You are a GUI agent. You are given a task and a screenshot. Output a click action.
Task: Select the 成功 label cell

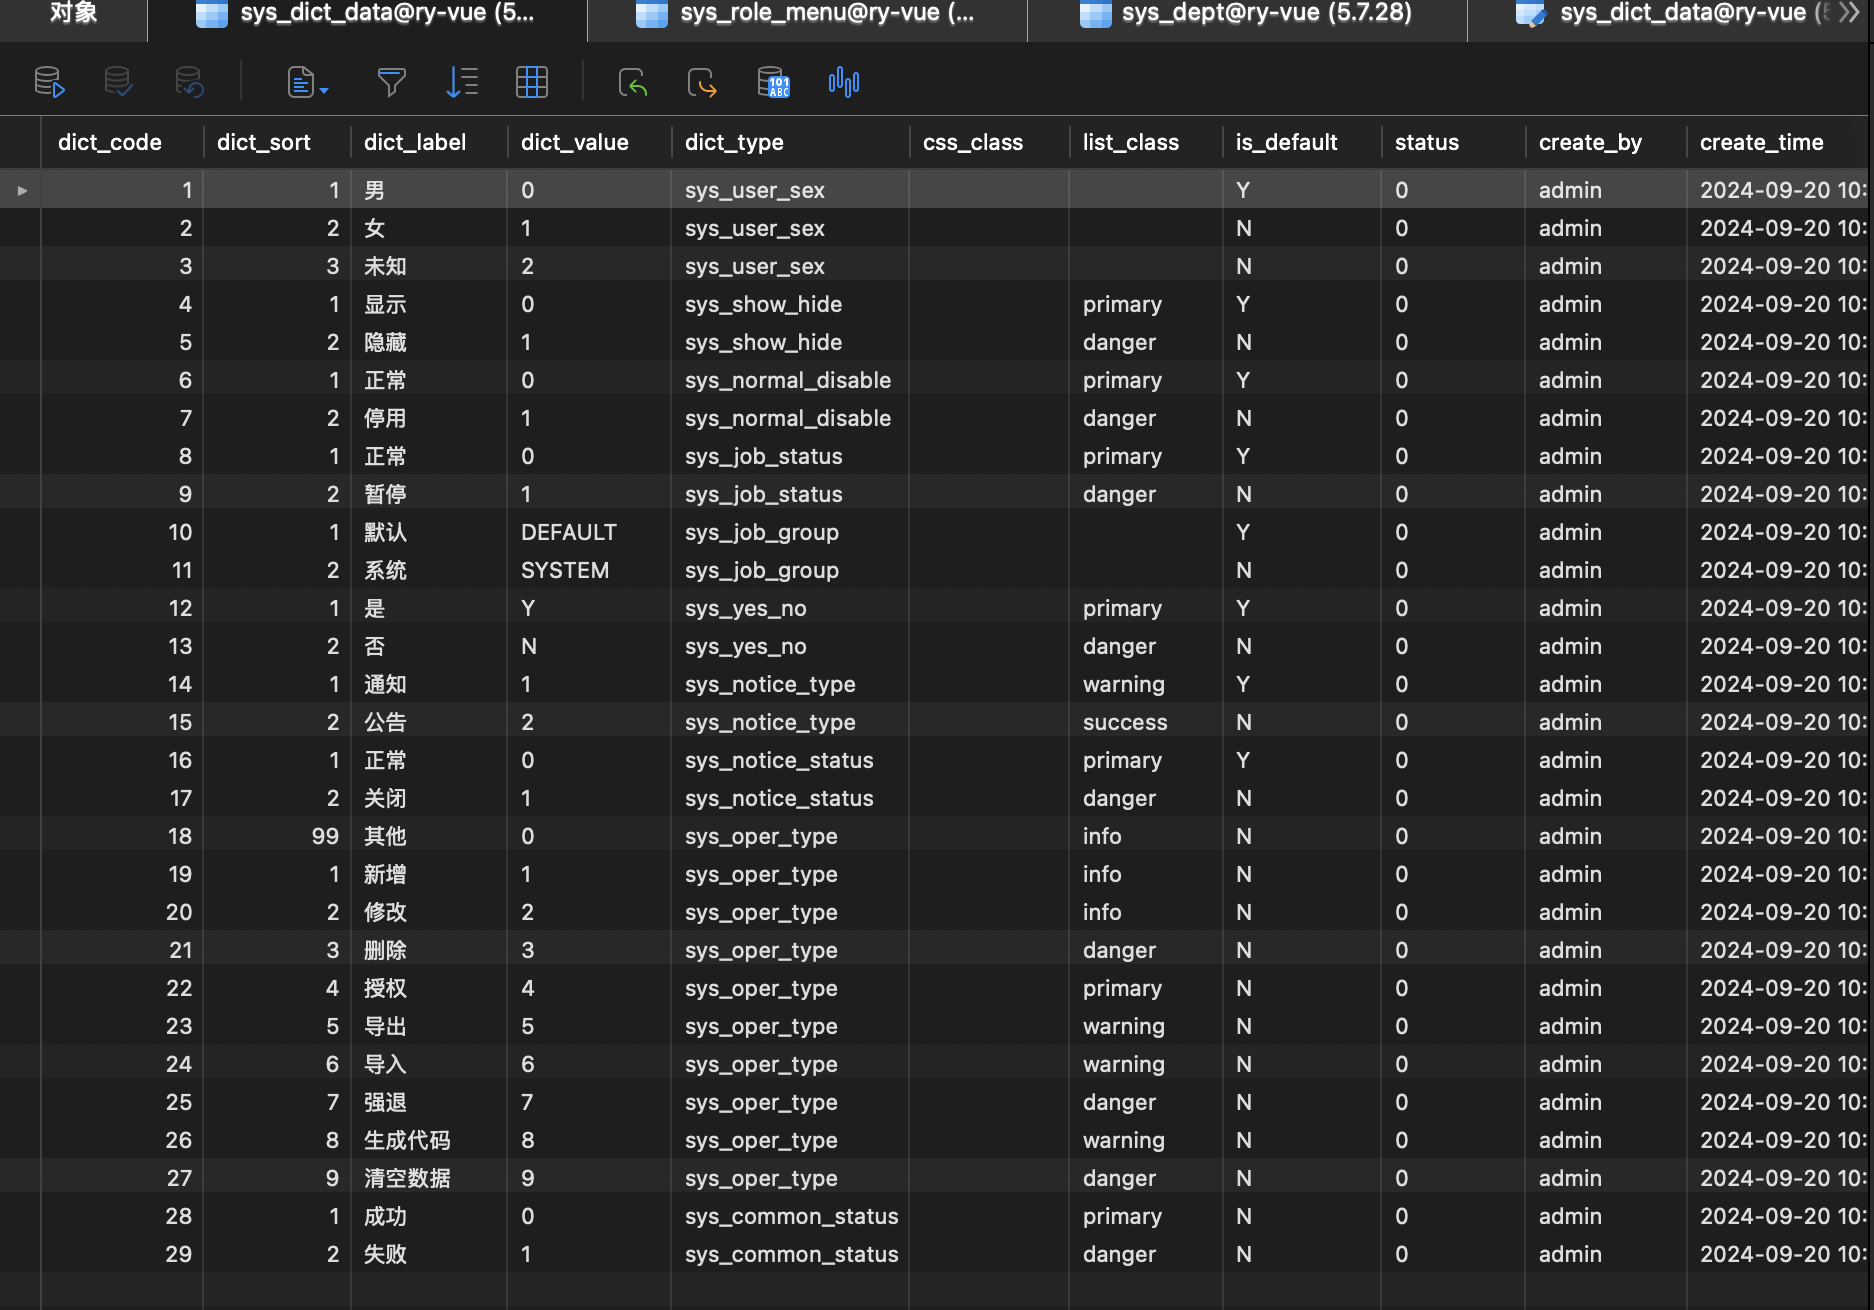pos(429,1216)
